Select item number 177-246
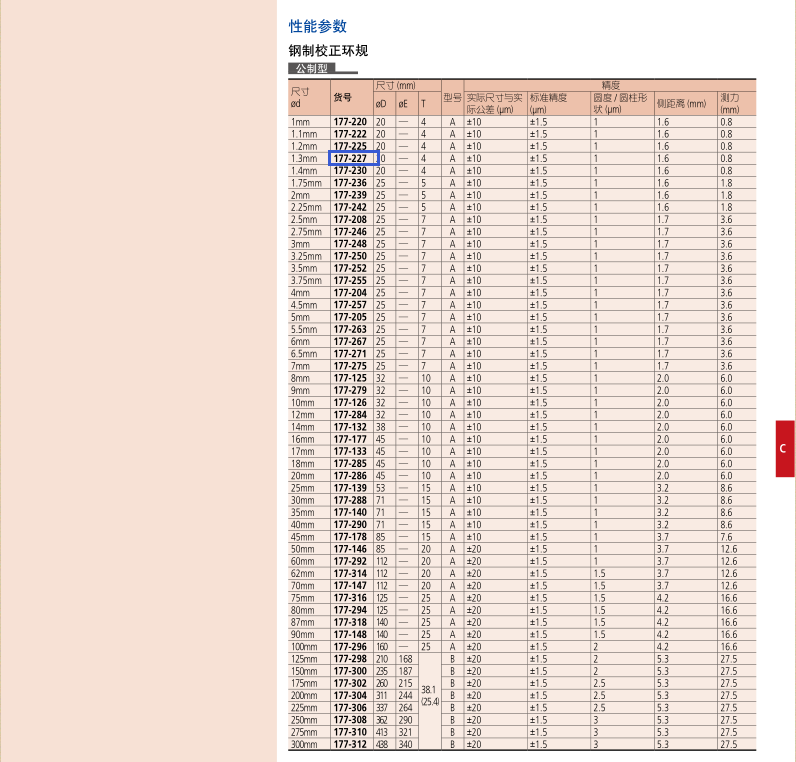796x762 pixels. coord(350,231)
